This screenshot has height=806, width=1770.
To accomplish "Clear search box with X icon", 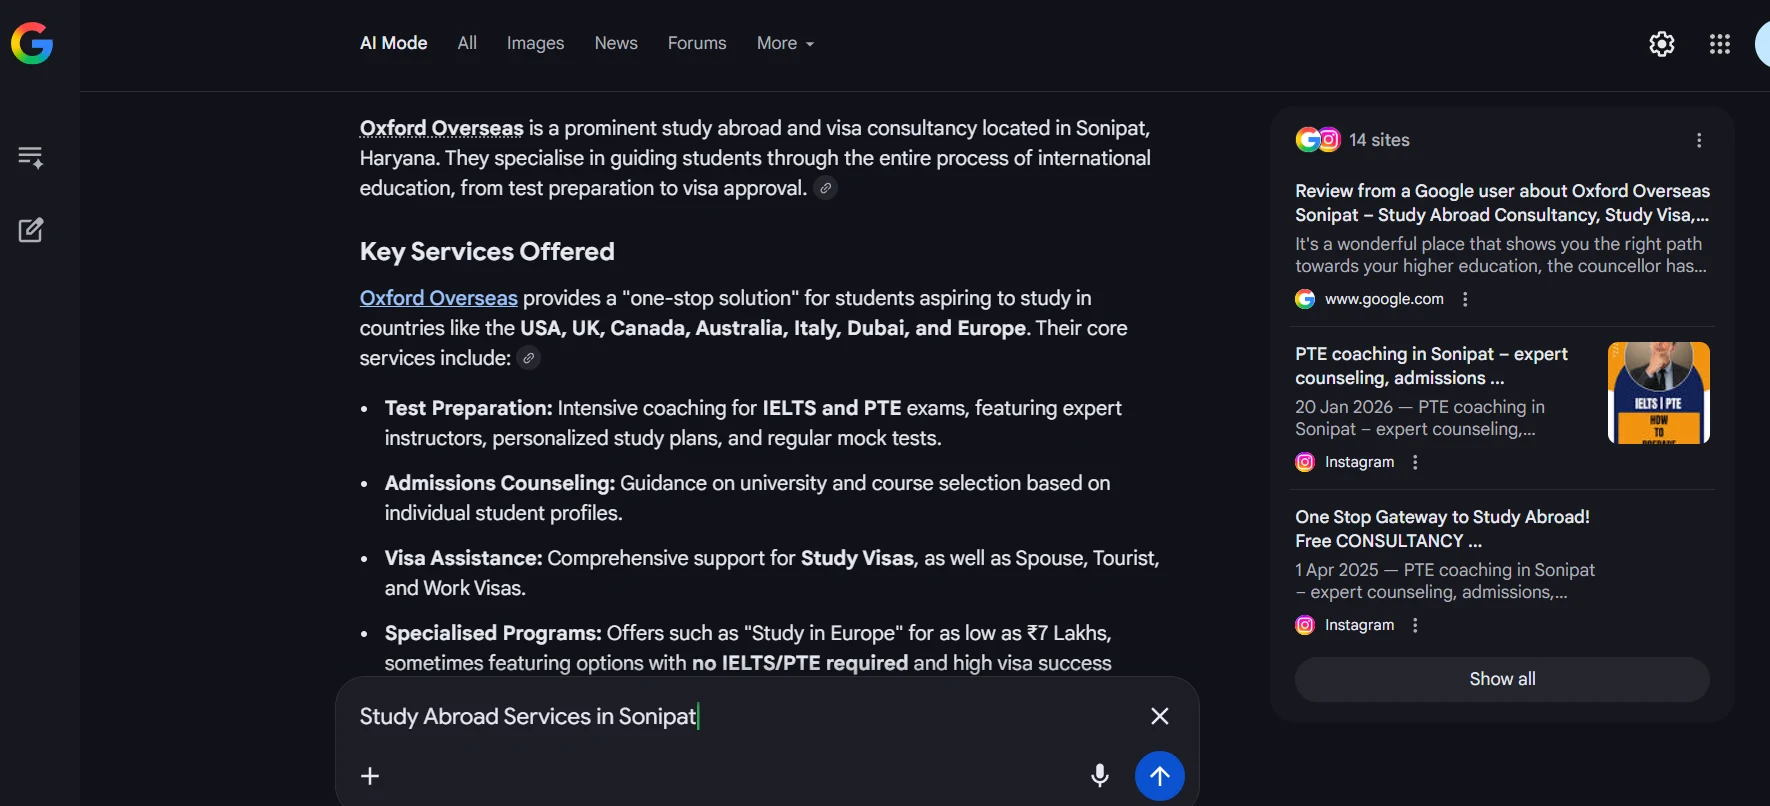I will [1159, 716].
